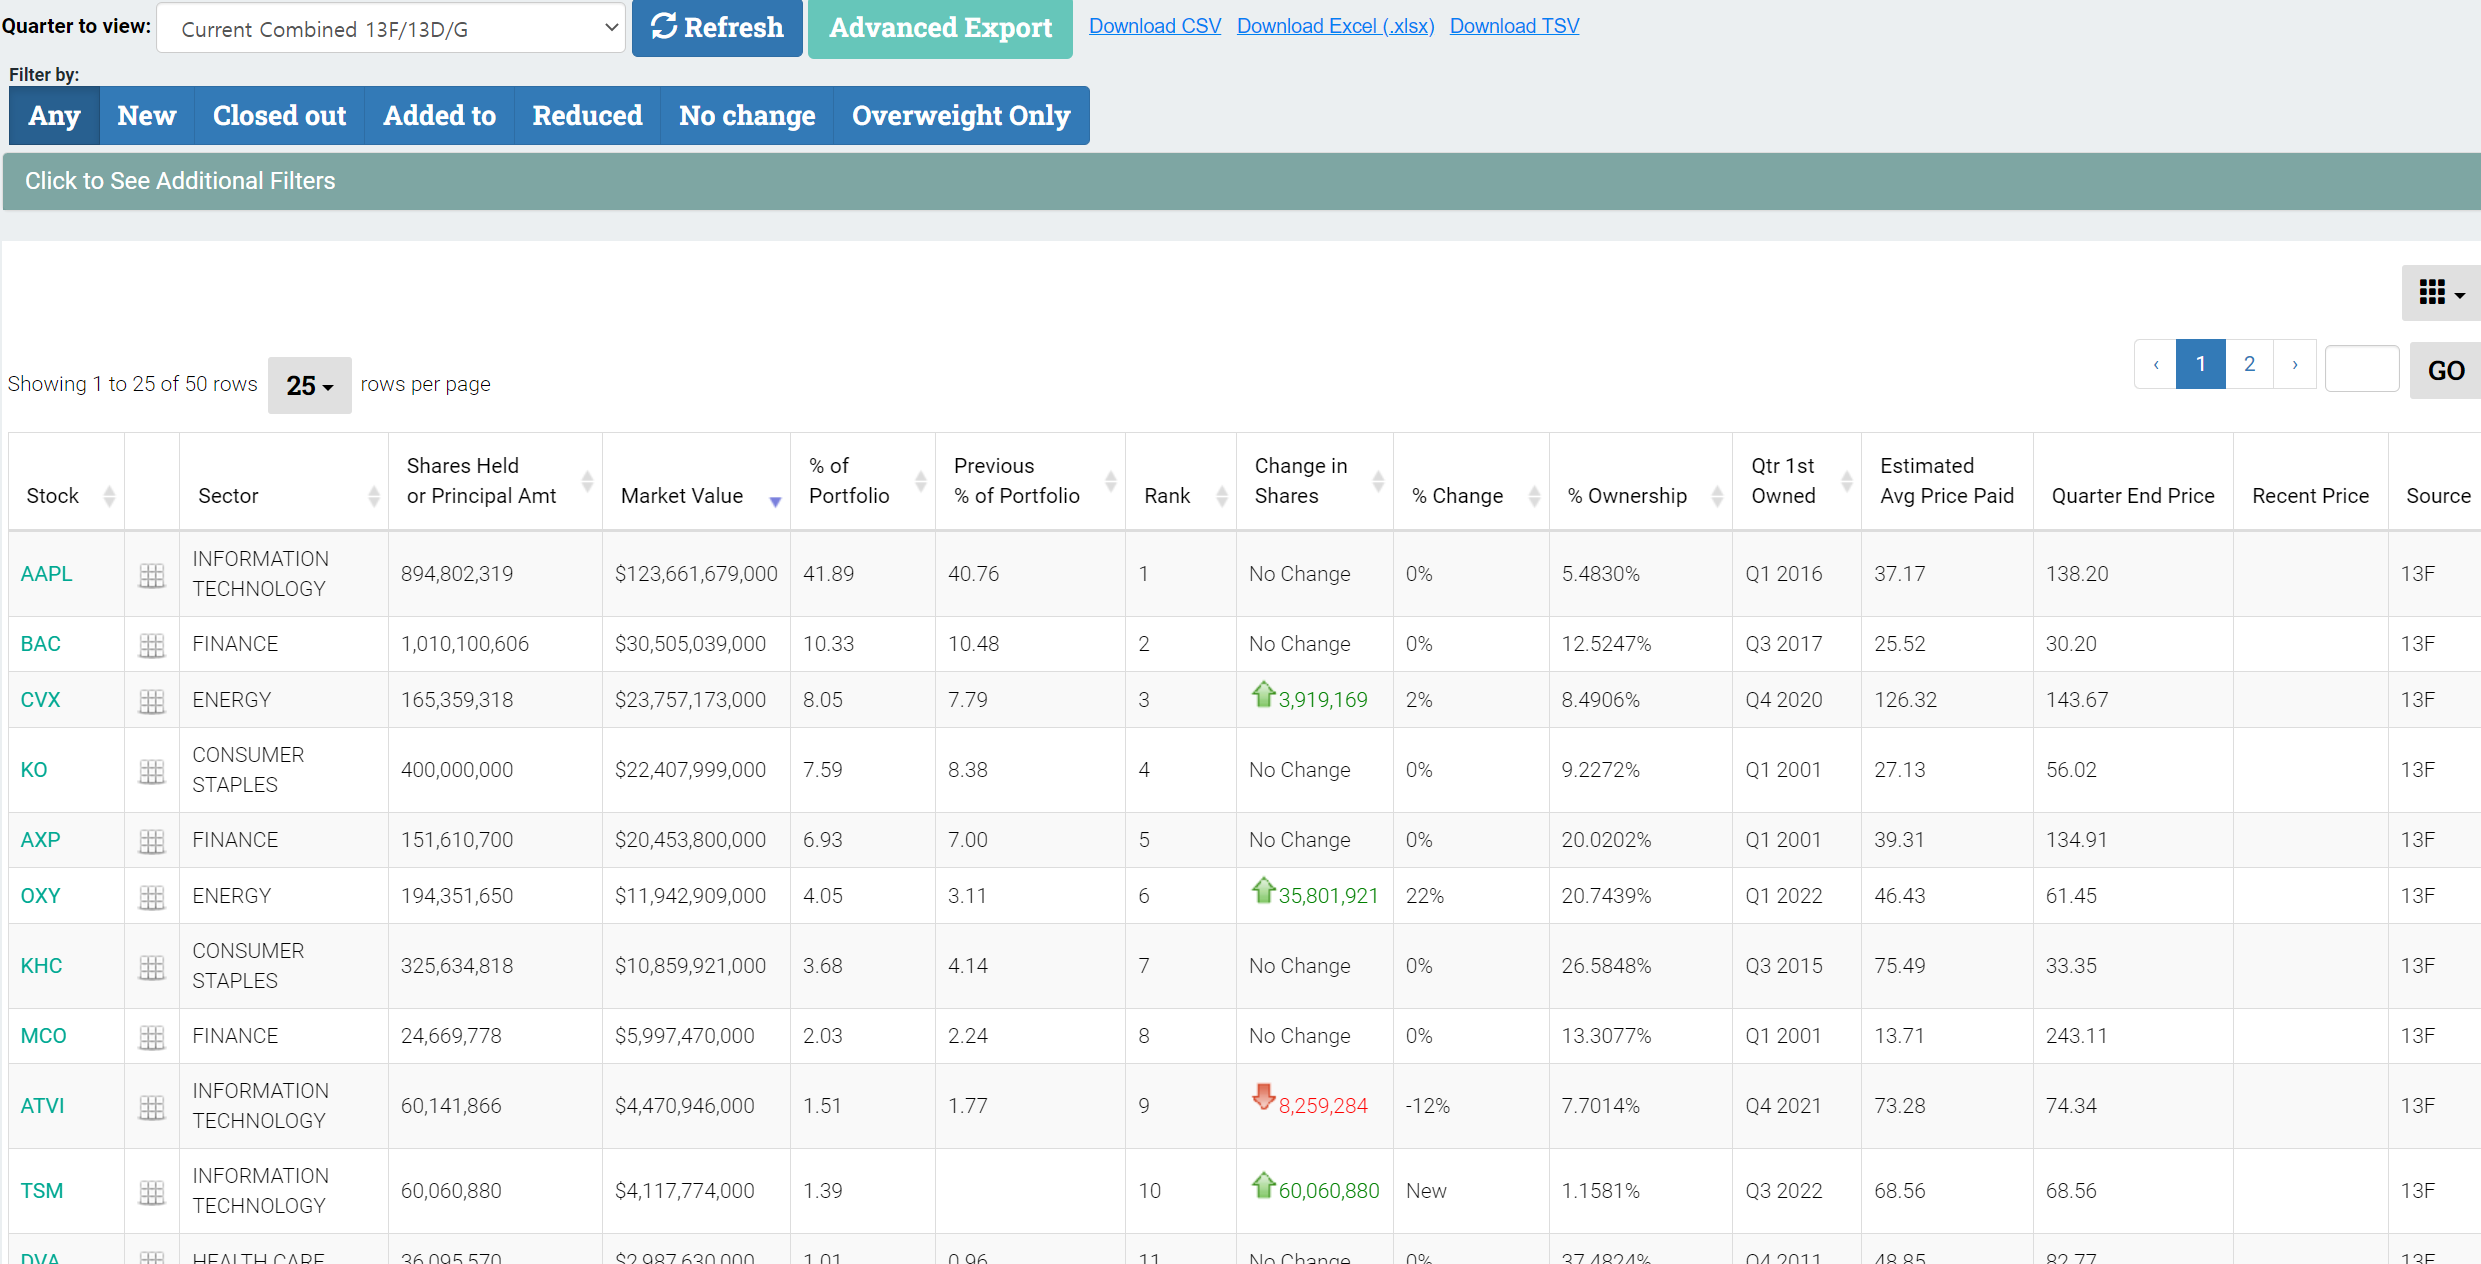The width and height of the screenshot is (2481, 1264).
Task: Click the Refresh button
Action: point(716,28)
